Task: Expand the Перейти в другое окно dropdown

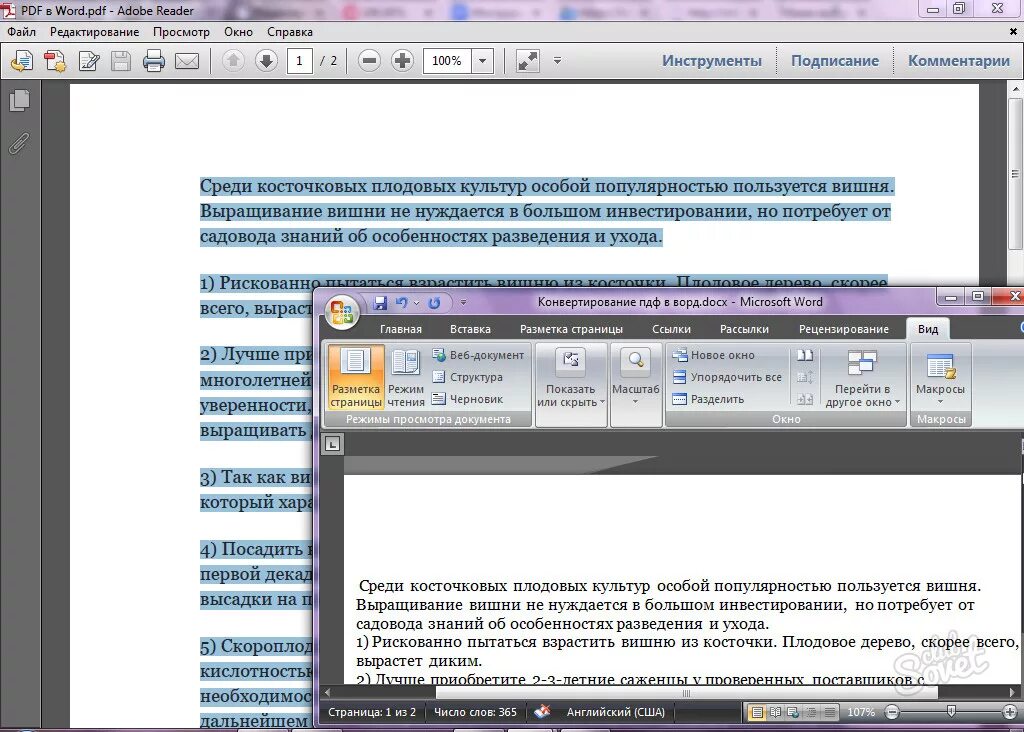Action: click(897, 402)
